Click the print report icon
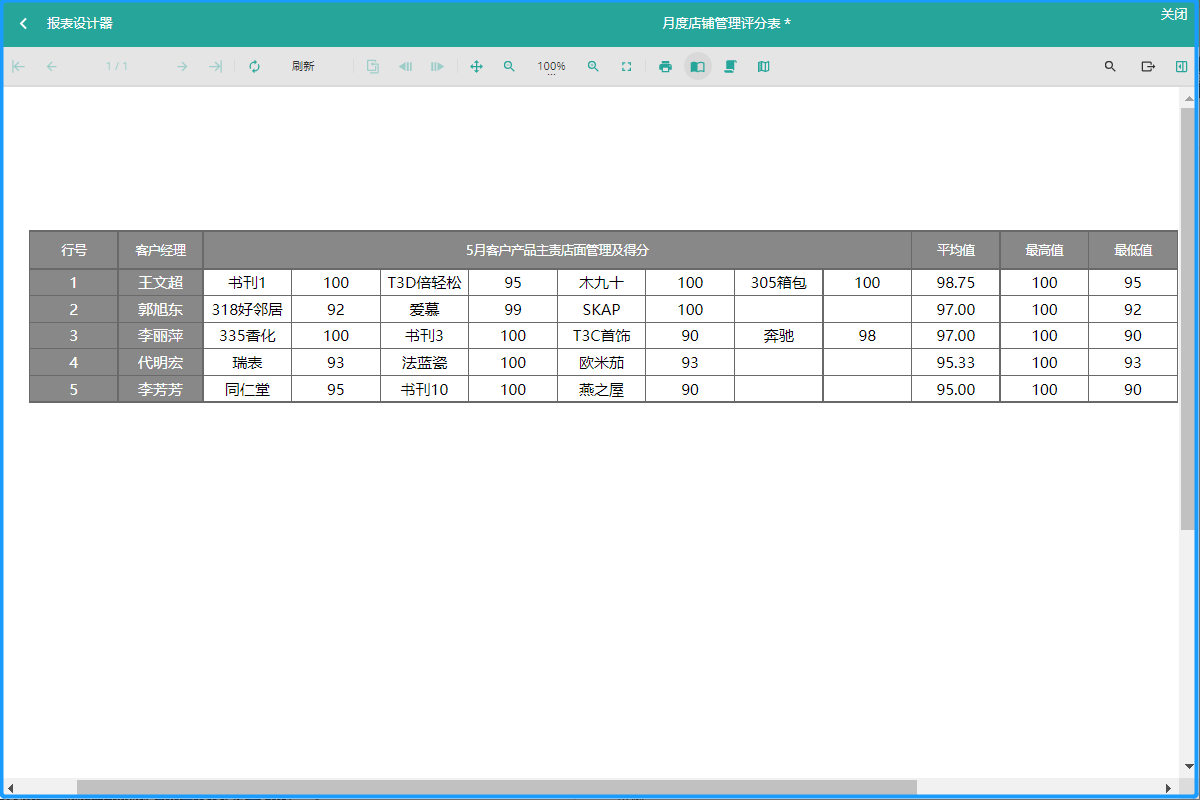This screenshot has height=800, width=1200. coord(665,67)
